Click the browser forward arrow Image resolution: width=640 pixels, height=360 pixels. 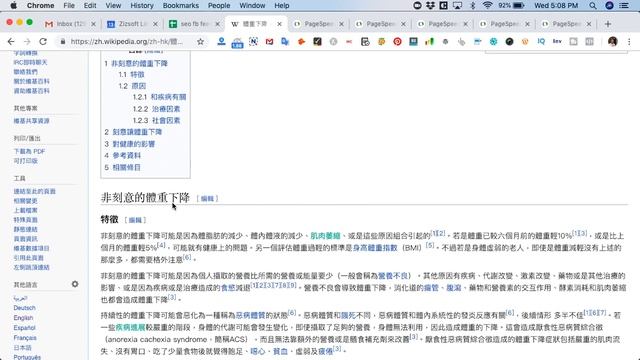pos(27,42)
